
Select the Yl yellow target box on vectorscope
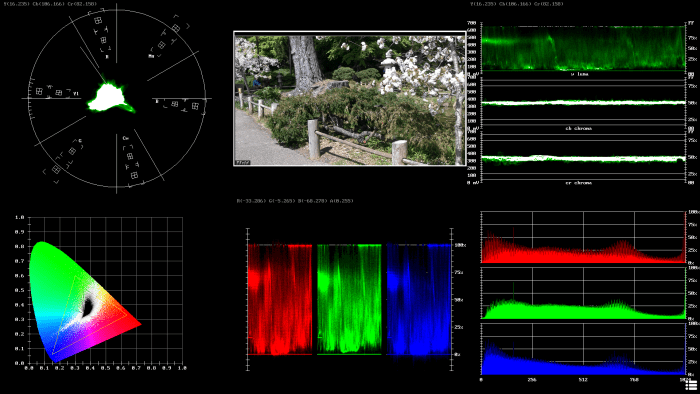point(58,93)
